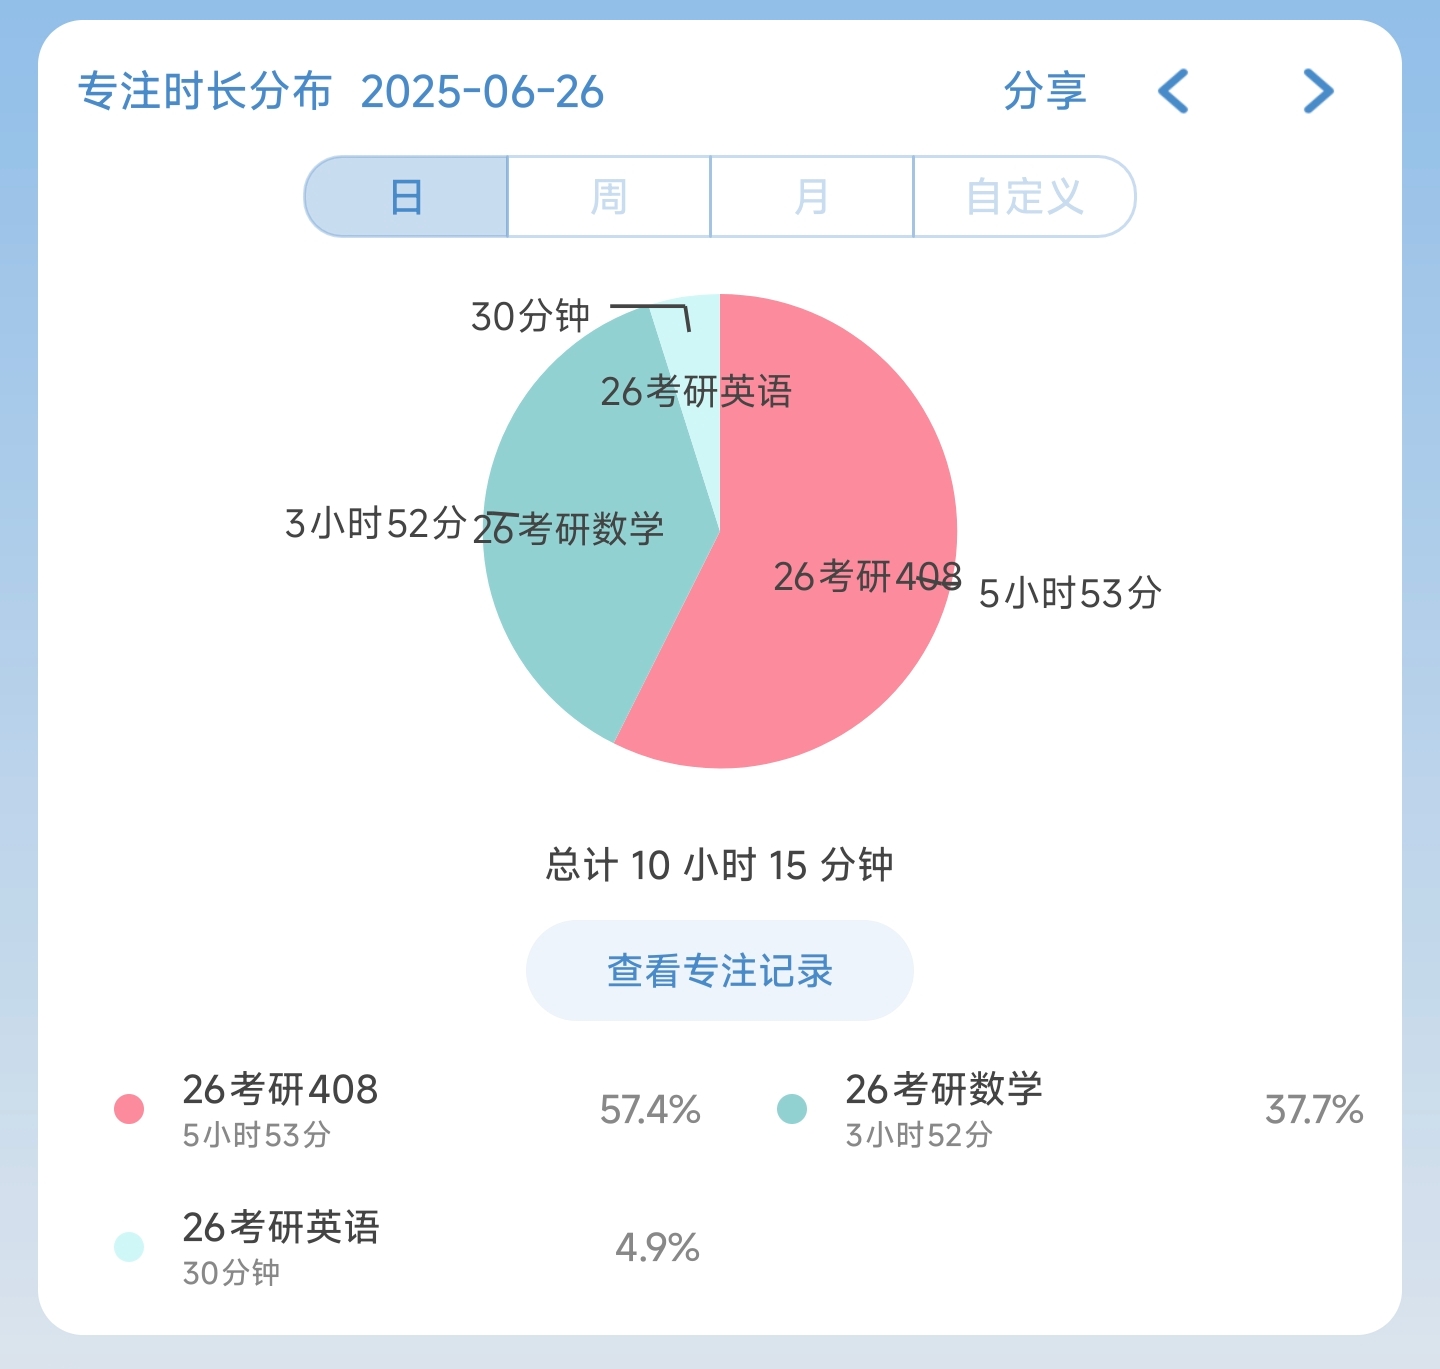Image resolution: width=1440 pixels, height=1369 pixels.
Task: Click the 总计 10 小时 15 分钟 total
Action: [719, 865]
